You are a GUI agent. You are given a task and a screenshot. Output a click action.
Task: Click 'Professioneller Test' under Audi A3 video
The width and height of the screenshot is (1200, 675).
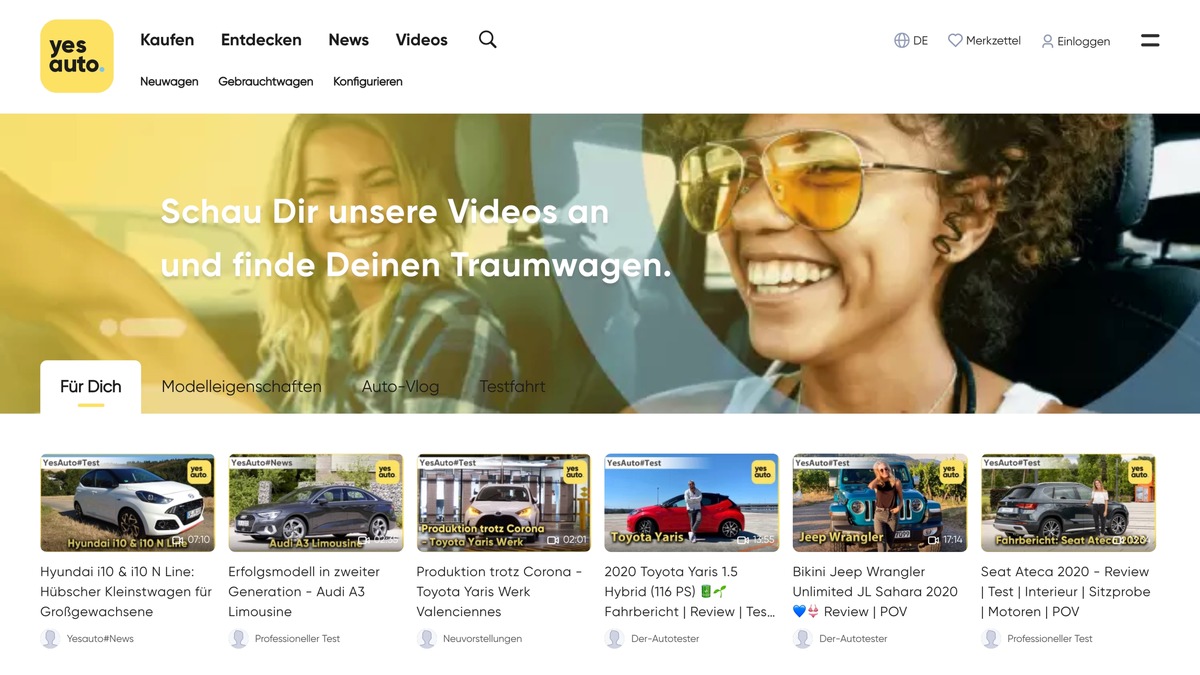[298, 639]
